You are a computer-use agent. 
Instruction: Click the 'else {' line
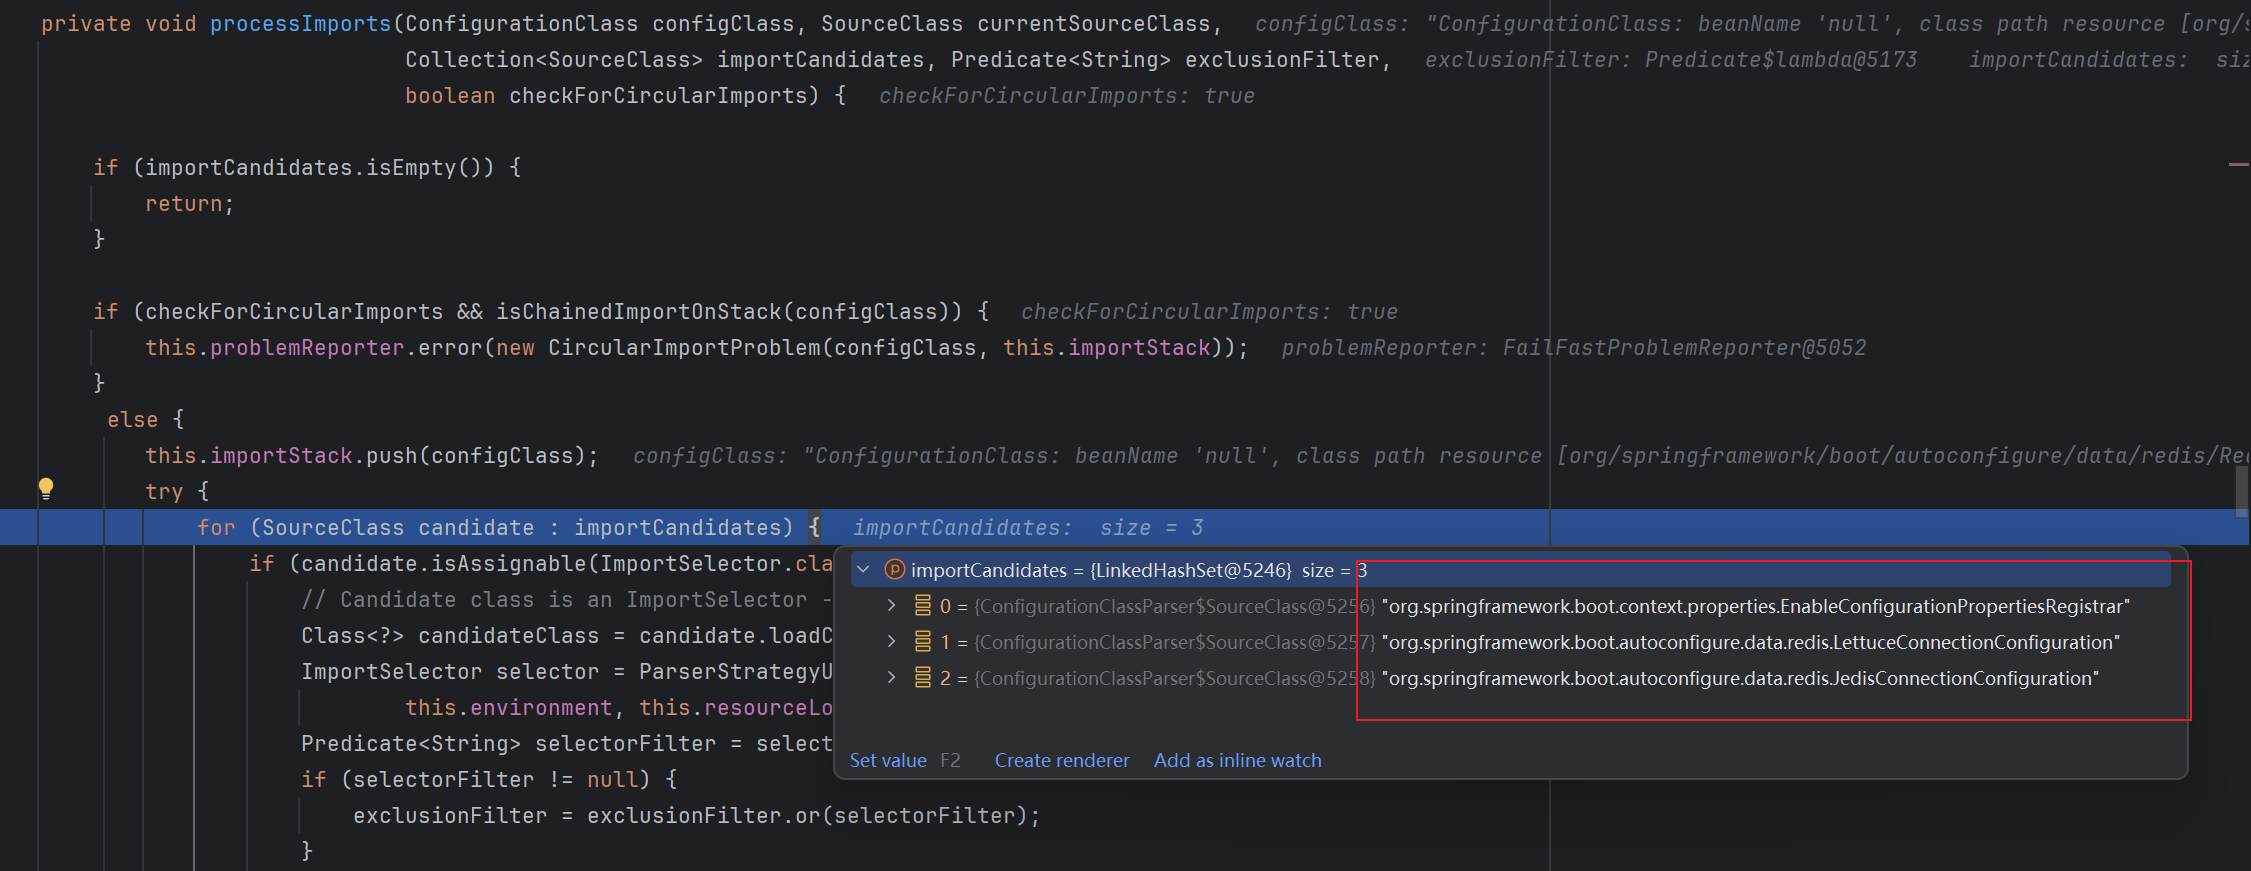(145, 420)
